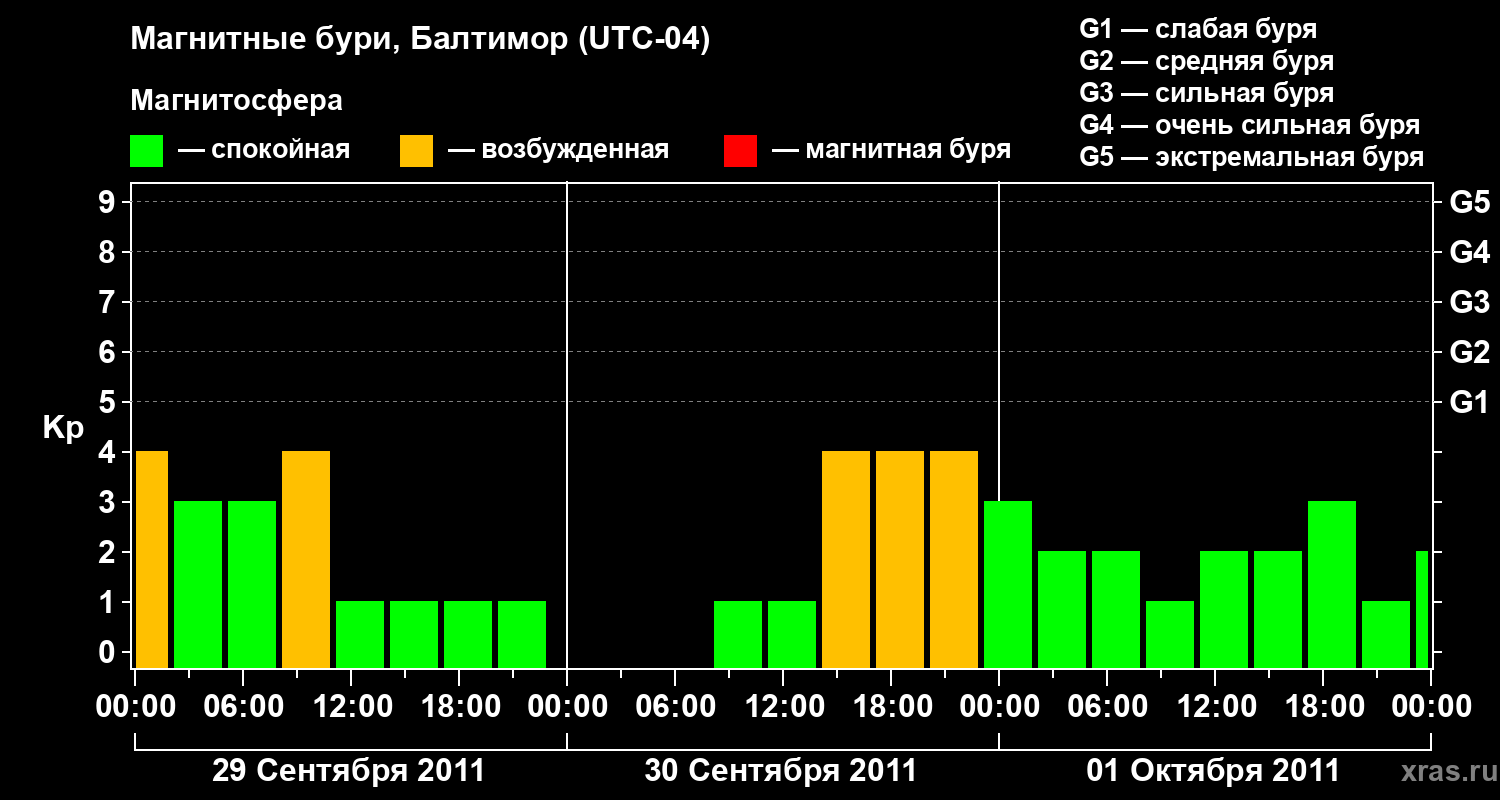This screenshot has height=800, width=1500.
Task: Click the orange 'возбужденная' legend swatch
Action: (416, 151)
